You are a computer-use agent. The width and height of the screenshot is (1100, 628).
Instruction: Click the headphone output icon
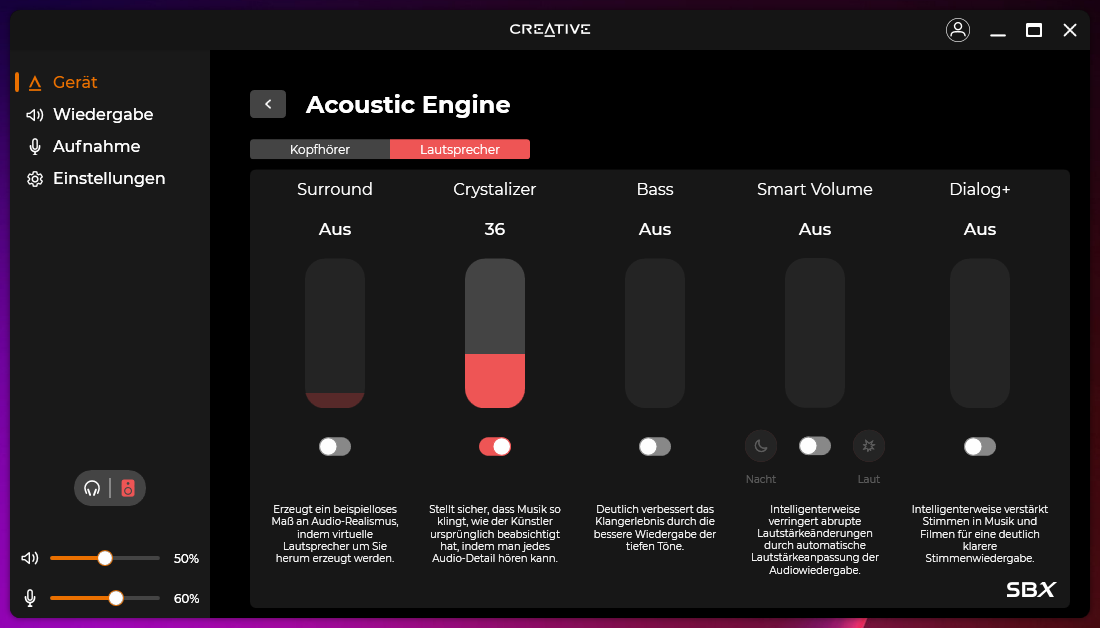click(93, 488)
